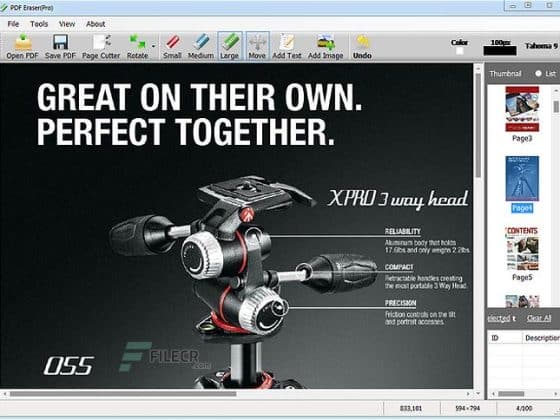
Task: Click the Rotate page icon
Action: tap(138, 46)
